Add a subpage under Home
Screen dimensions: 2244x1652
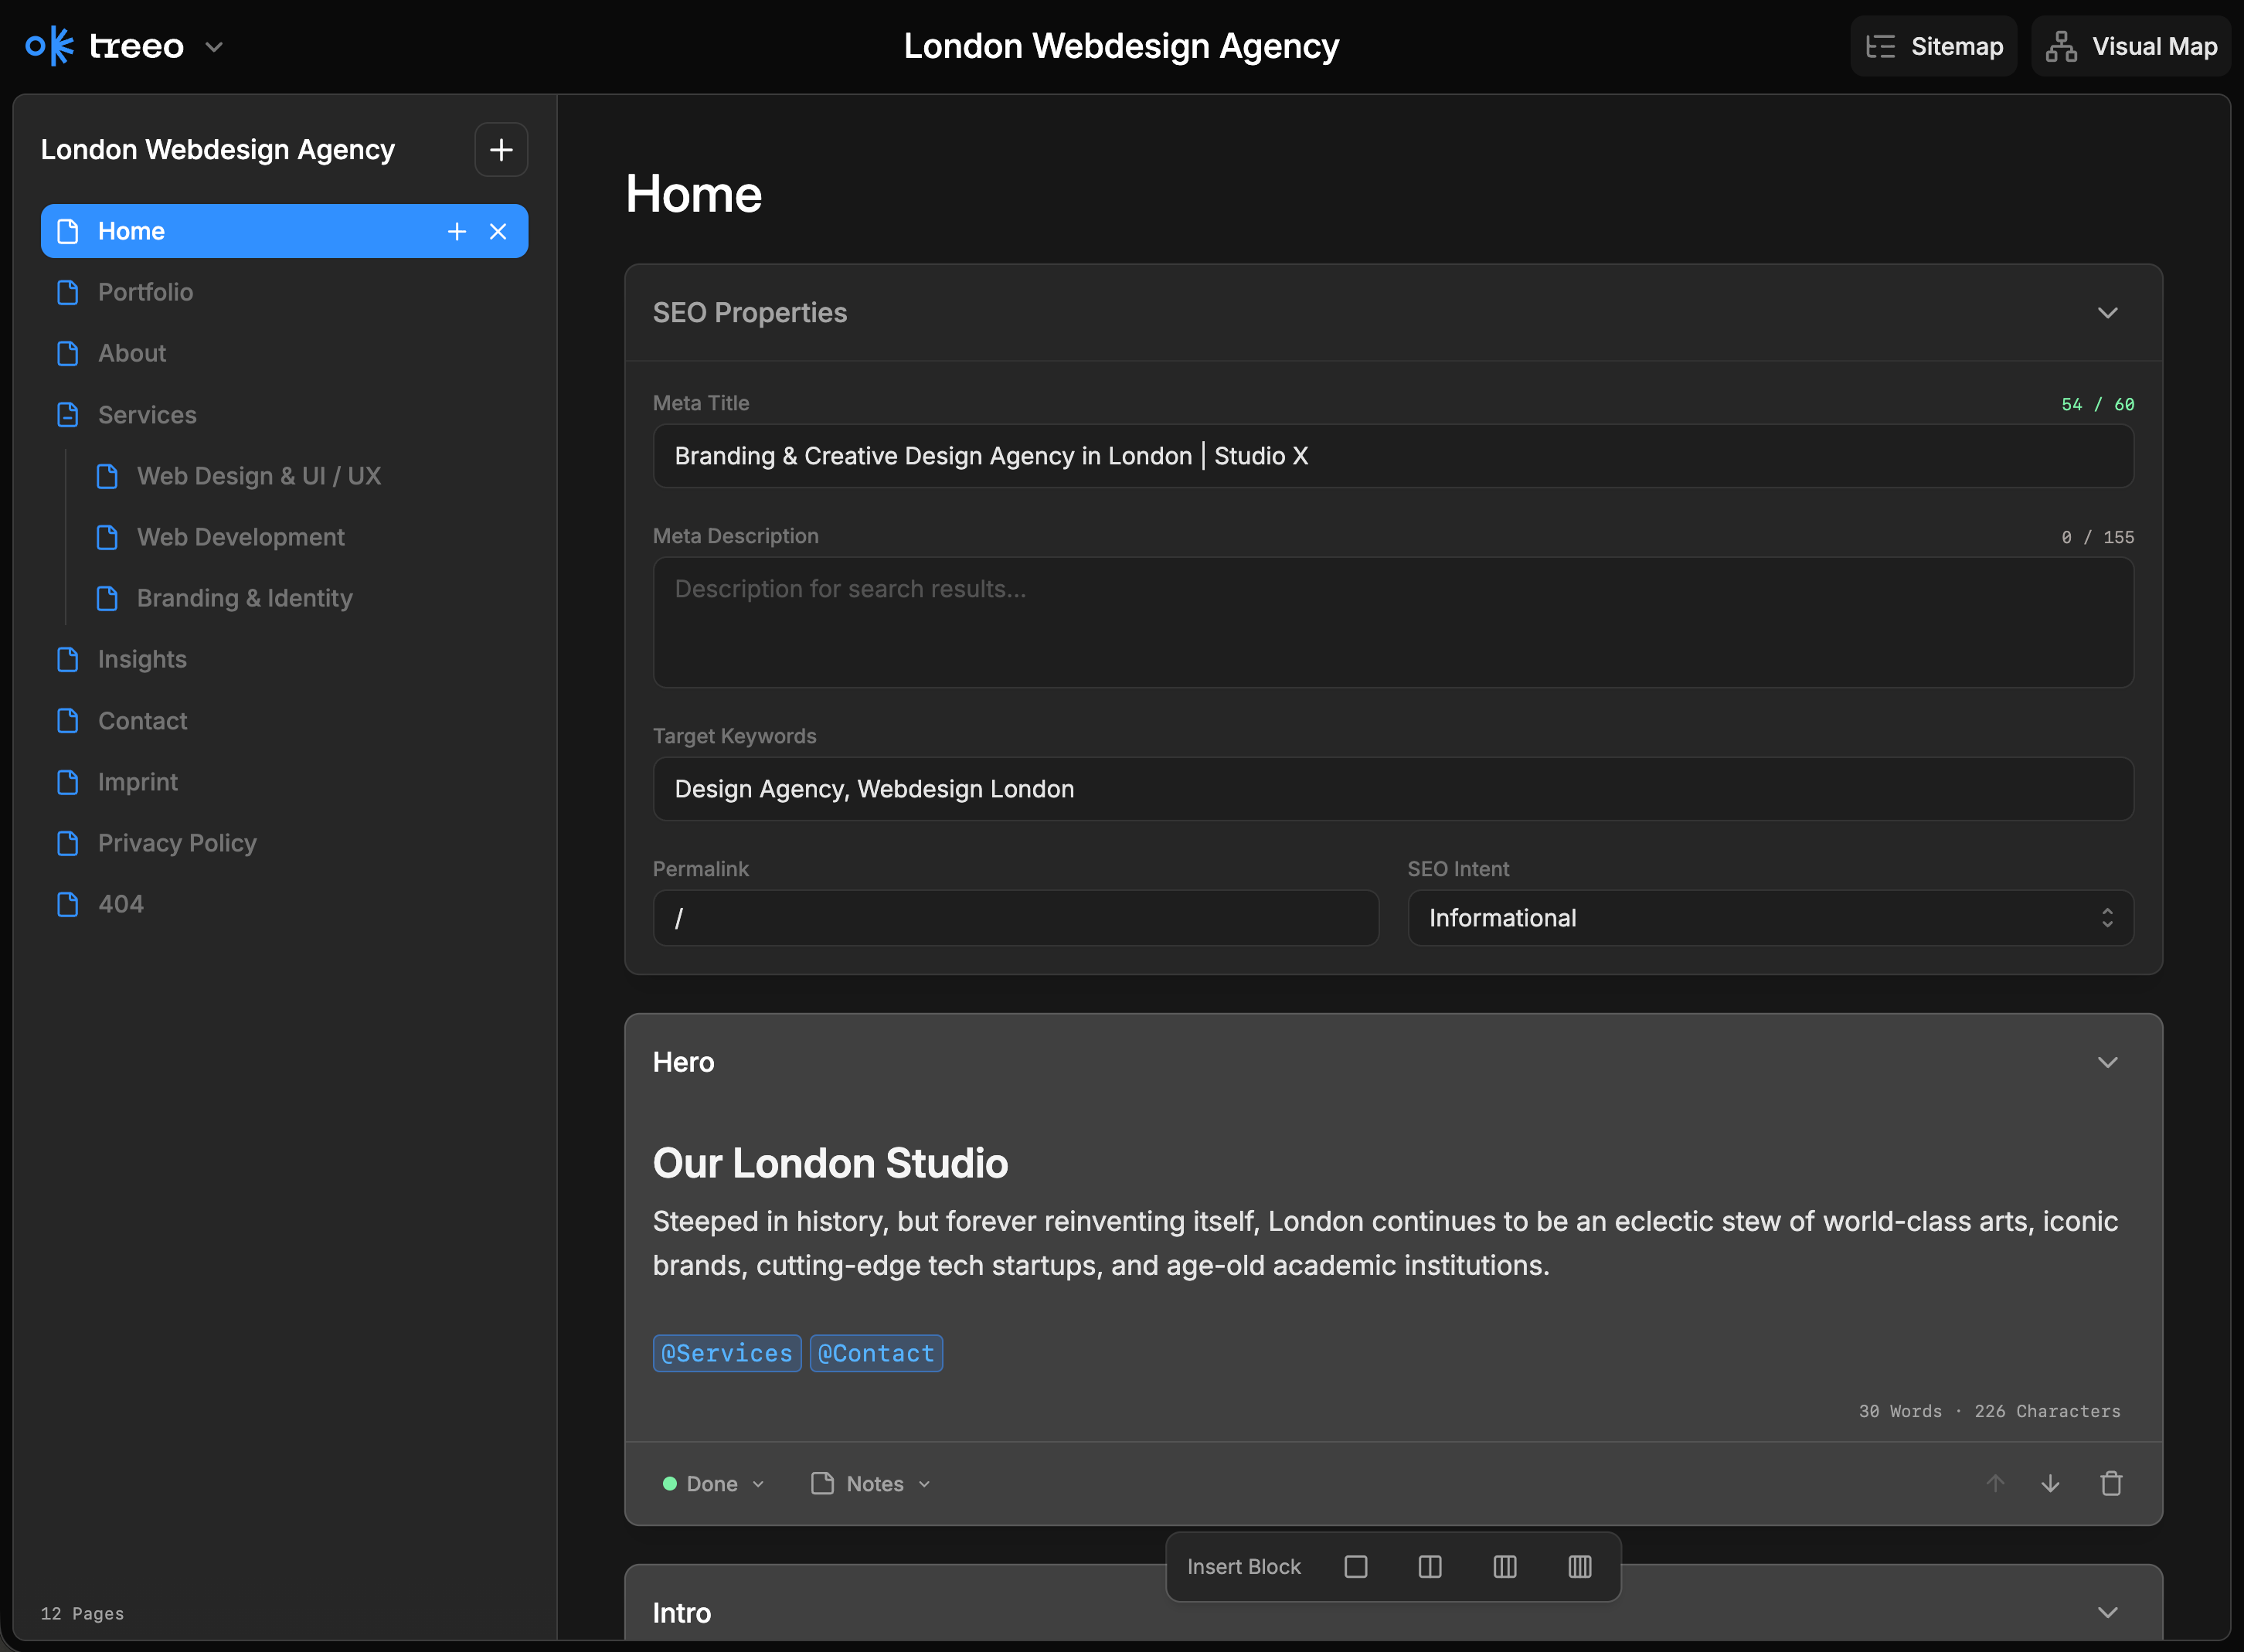pos(457,231)
